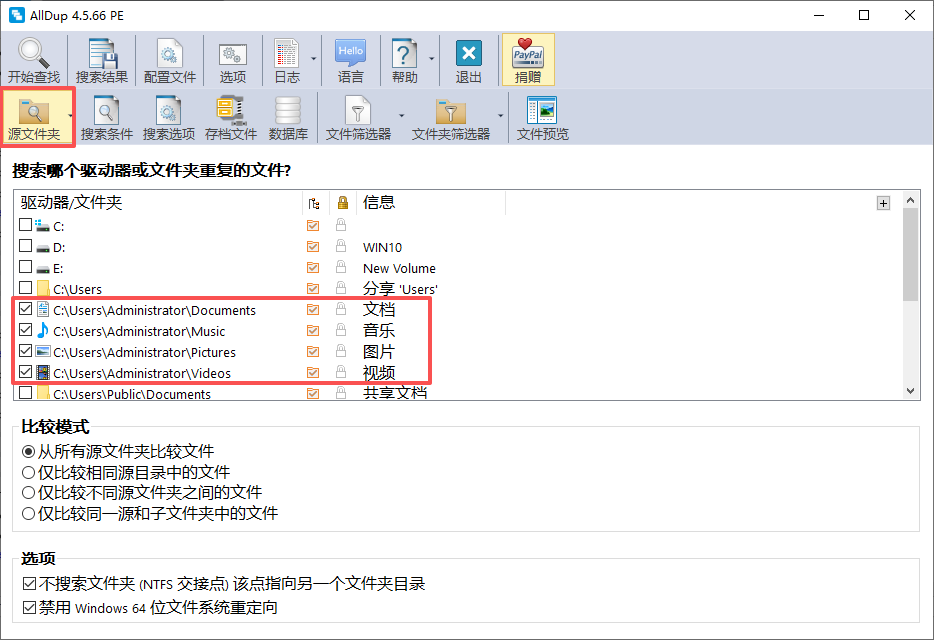The height and width of the screenshot is (640, 934).
Task: Toggle lock icon for E: row
Action: tap(341, 266)
